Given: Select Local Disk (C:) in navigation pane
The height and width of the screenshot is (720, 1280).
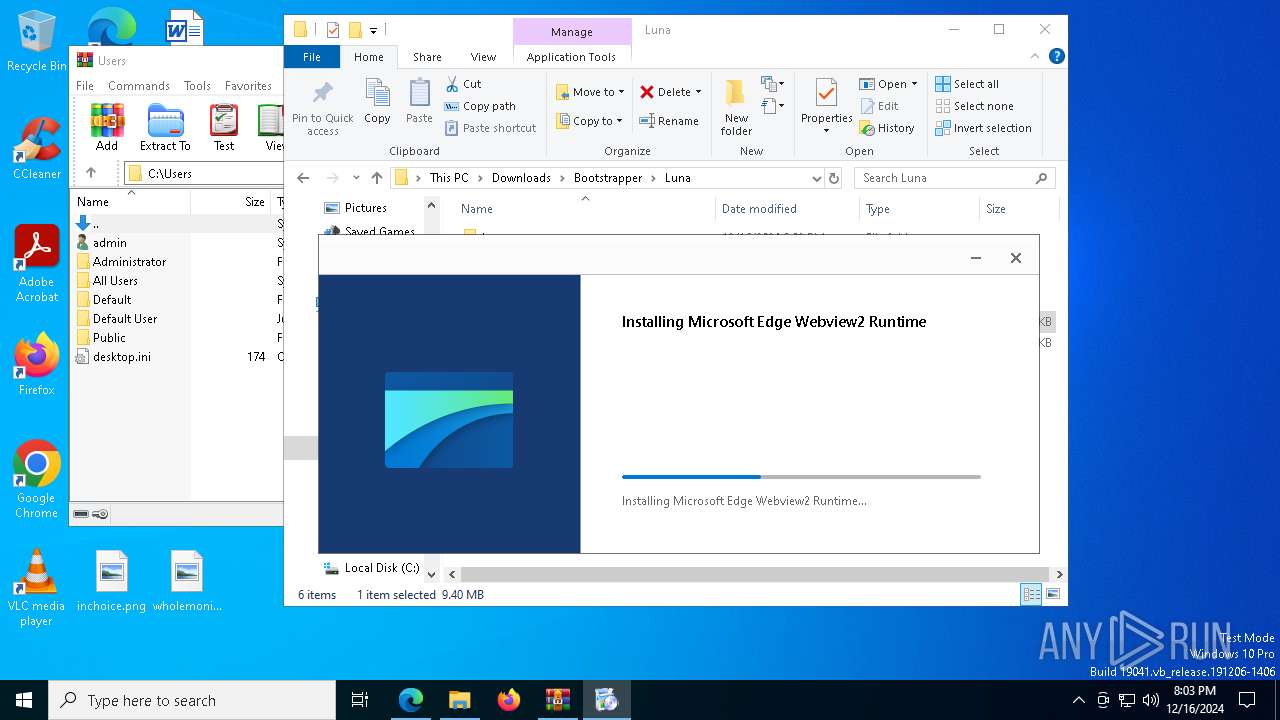Looking at the screenshot, I should [382, 568].
